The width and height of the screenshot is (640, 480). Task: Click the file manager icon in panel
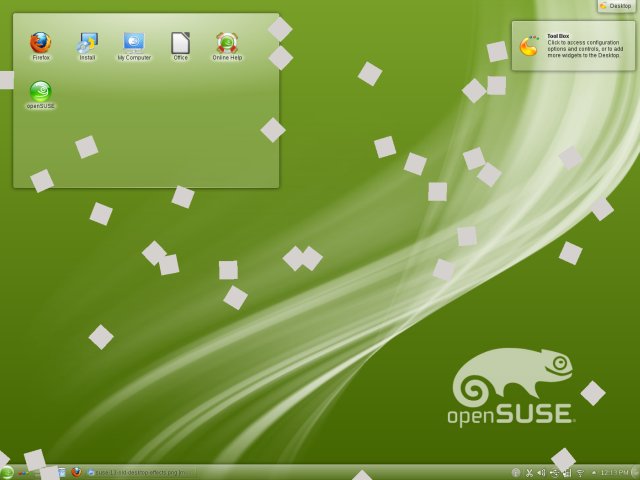click(x=61, y=473)
